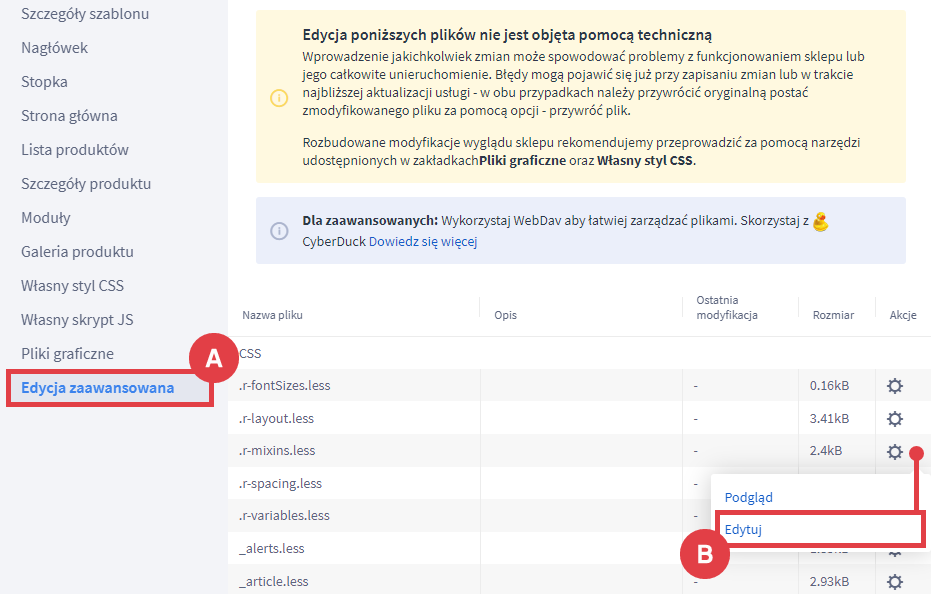Click the yellow warning info icon

(279, 97)
